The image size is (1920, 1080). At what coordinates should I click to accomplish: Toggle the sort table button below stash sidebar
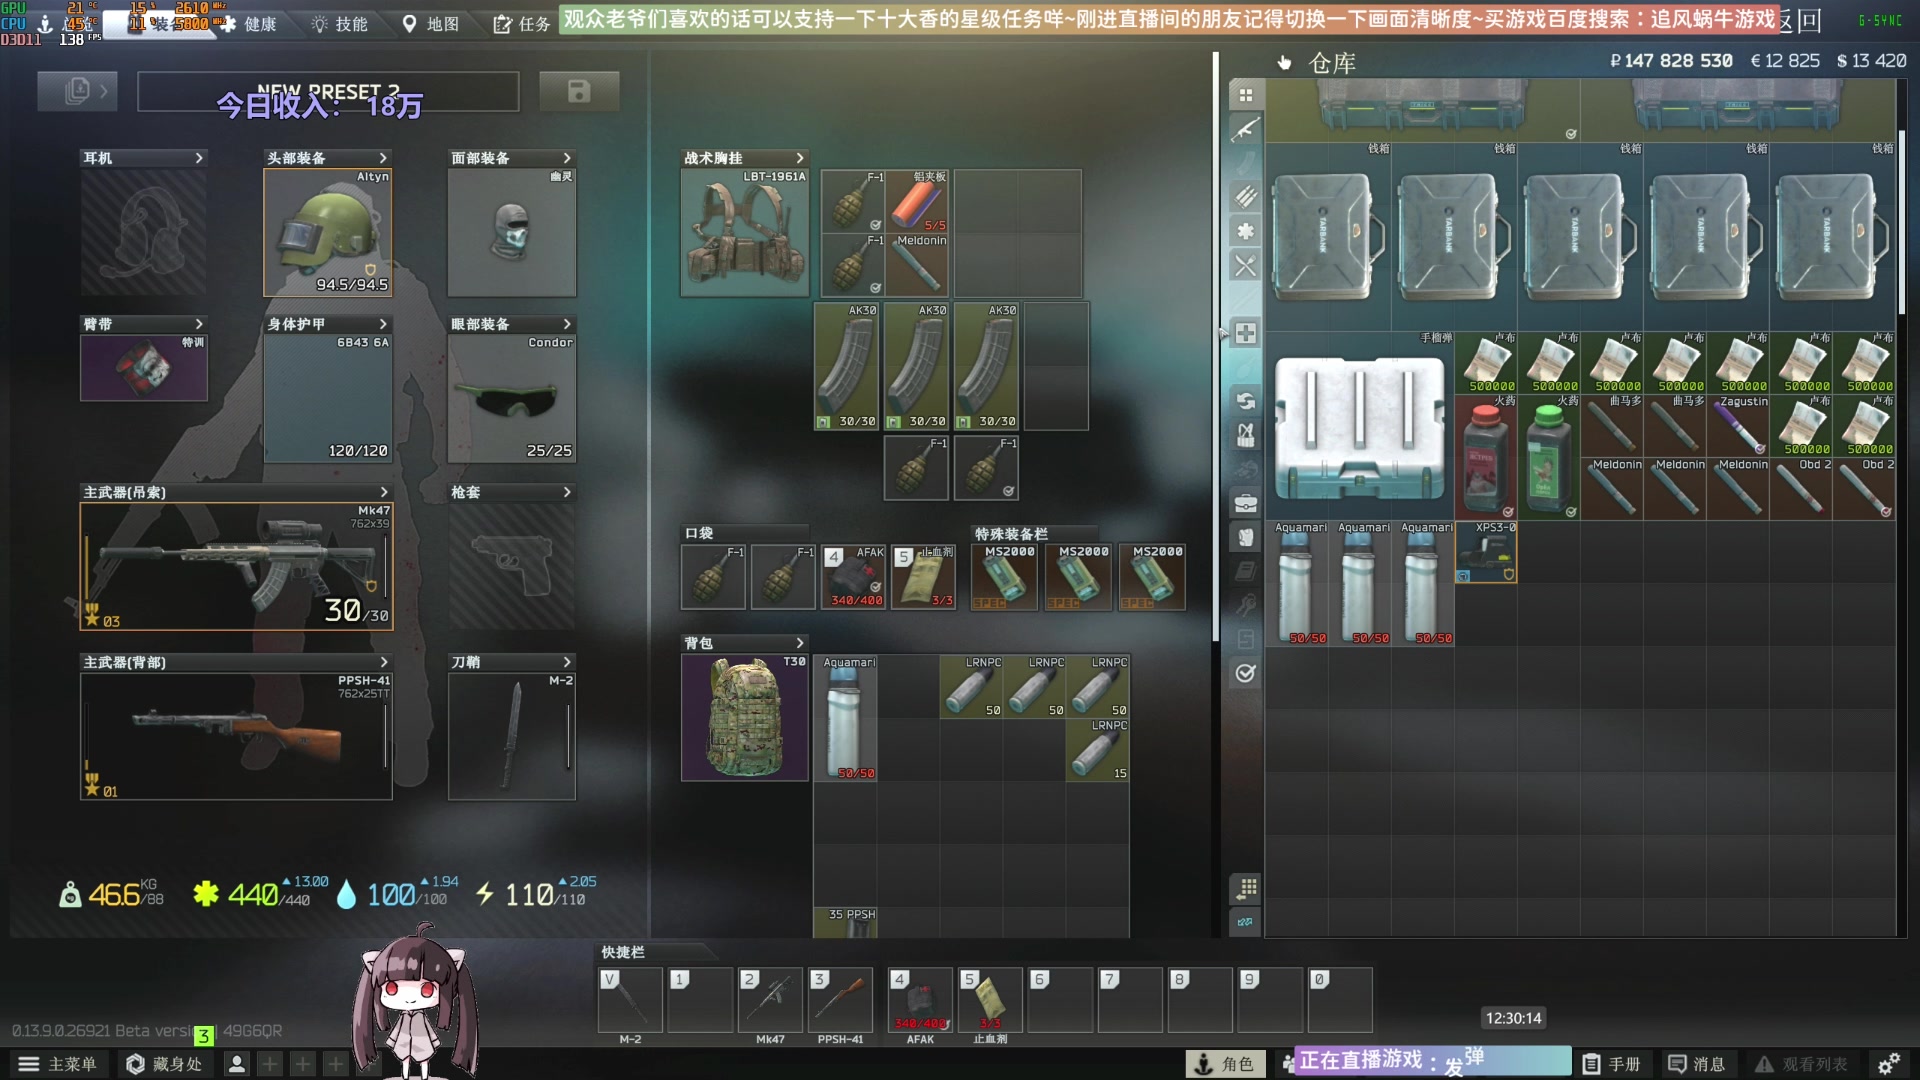tap(1245, 888)
